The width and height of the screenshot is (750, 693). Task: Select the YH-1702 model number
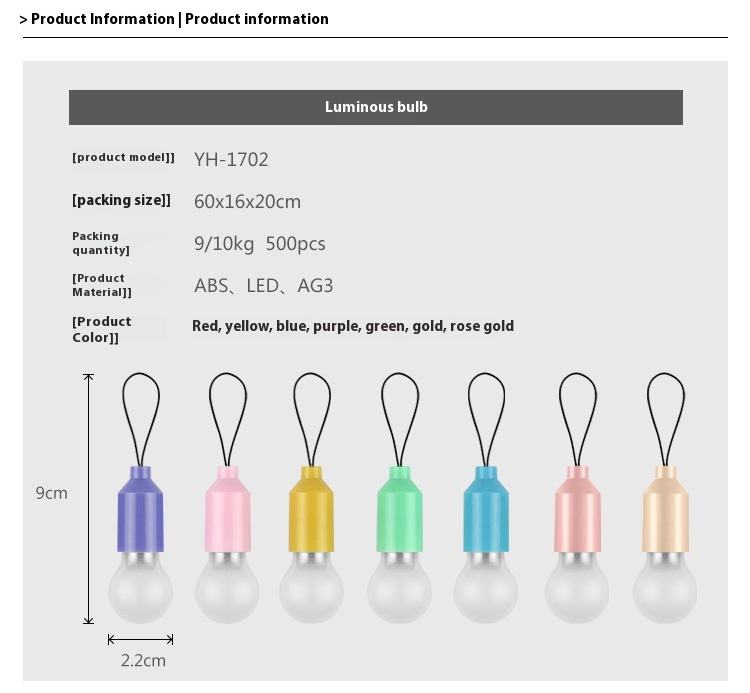[x=231, y=159]
